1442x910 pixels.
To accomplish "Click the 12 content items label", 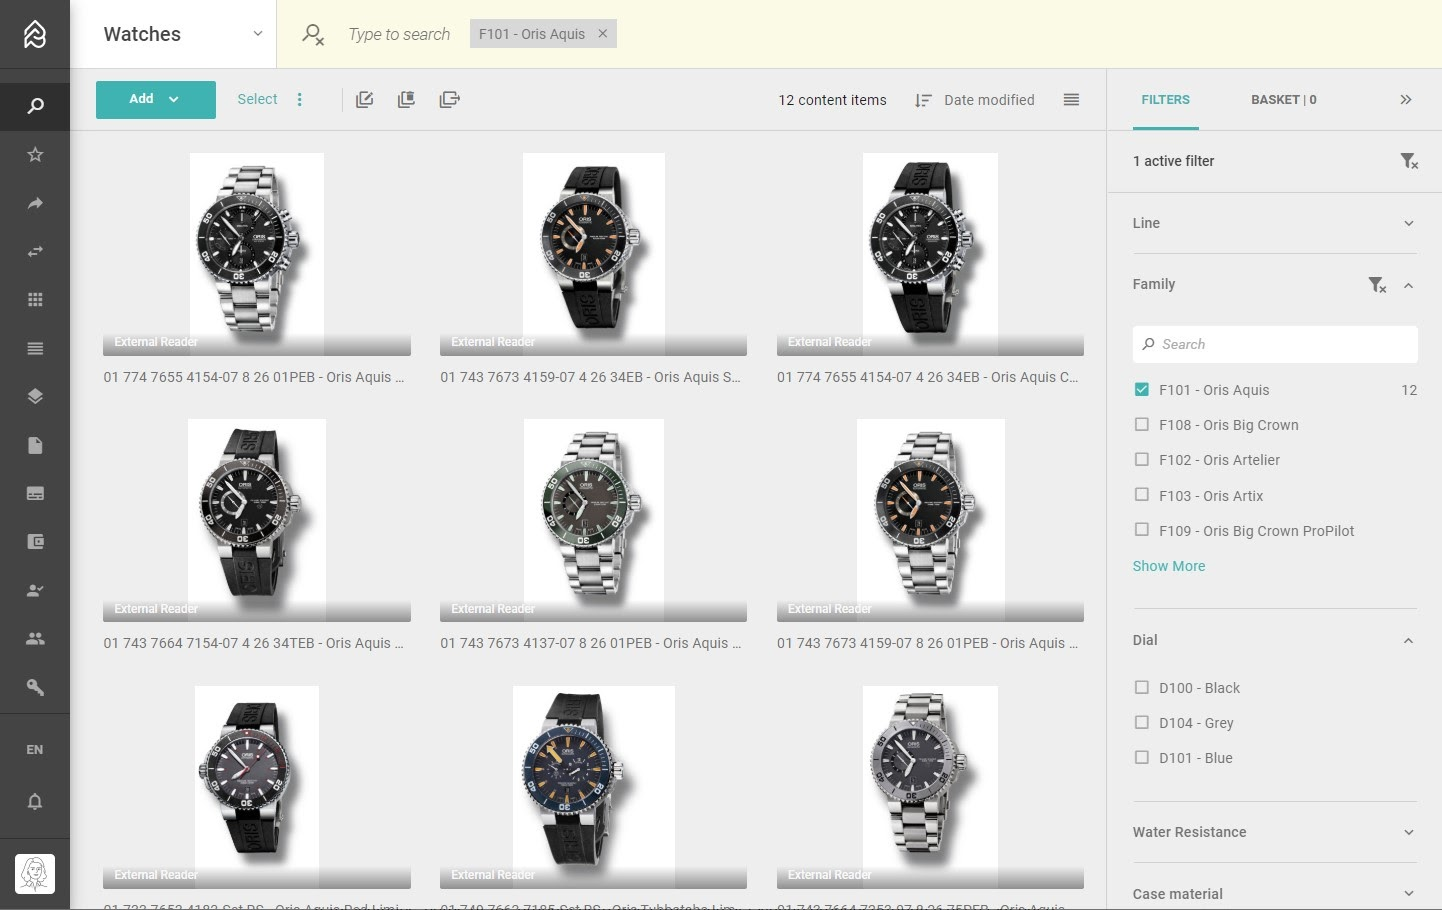I will pyautogui.click(x=832, y=100).
